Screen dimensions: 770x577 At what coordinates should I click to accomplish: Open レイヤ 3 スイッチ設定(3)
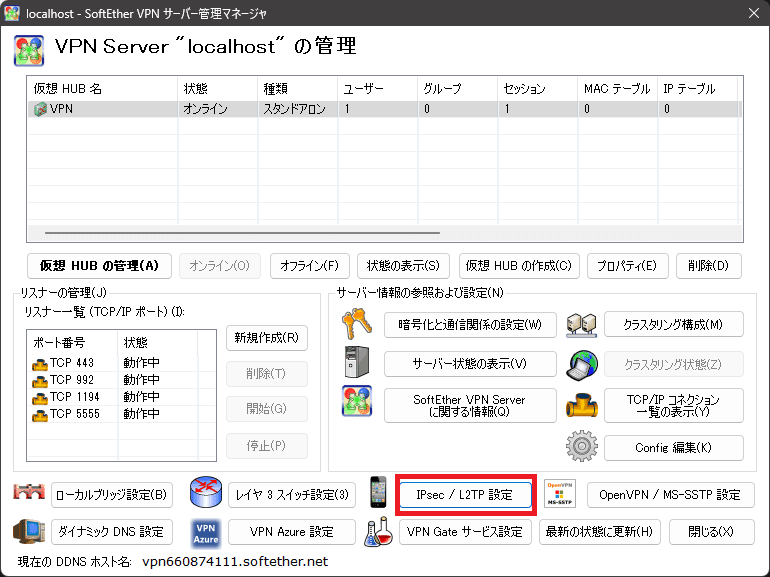pyautogui.click(x=292, y=495)
